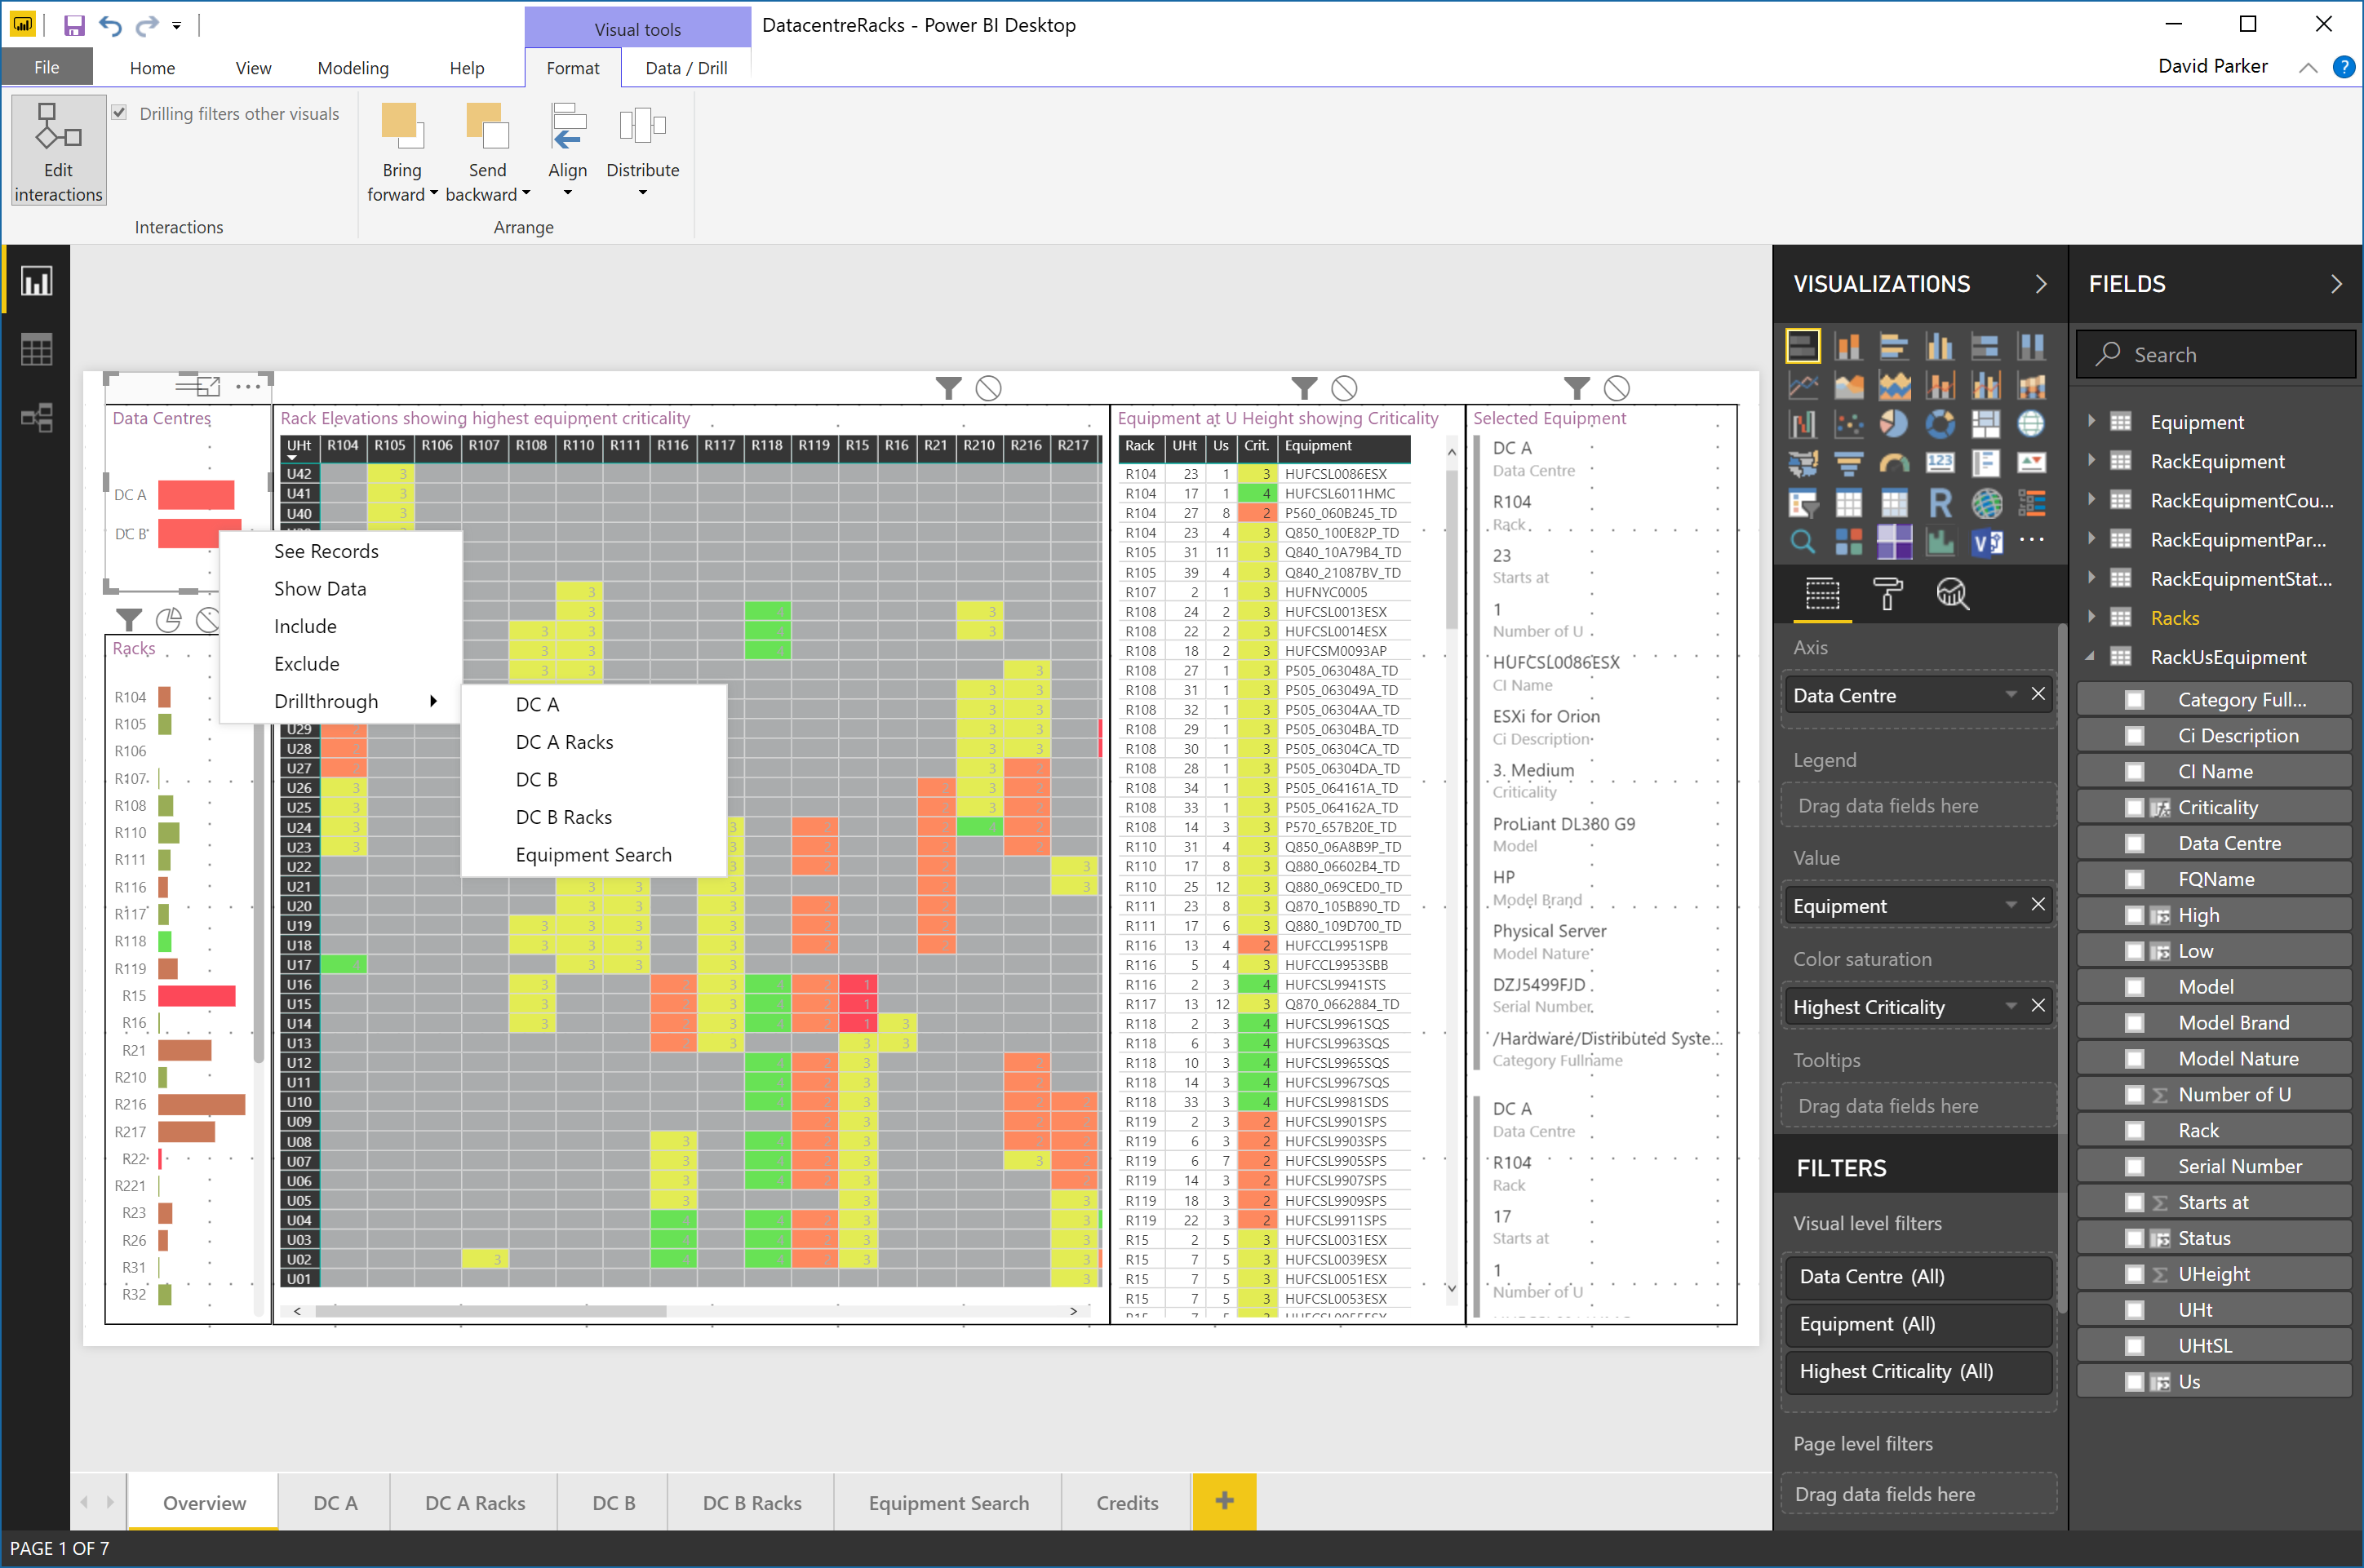Image resolution: width=2364 pixels, height=1568 pixels.
Task: Switch to Data view in left sidebar
Action: click(37, 348)
